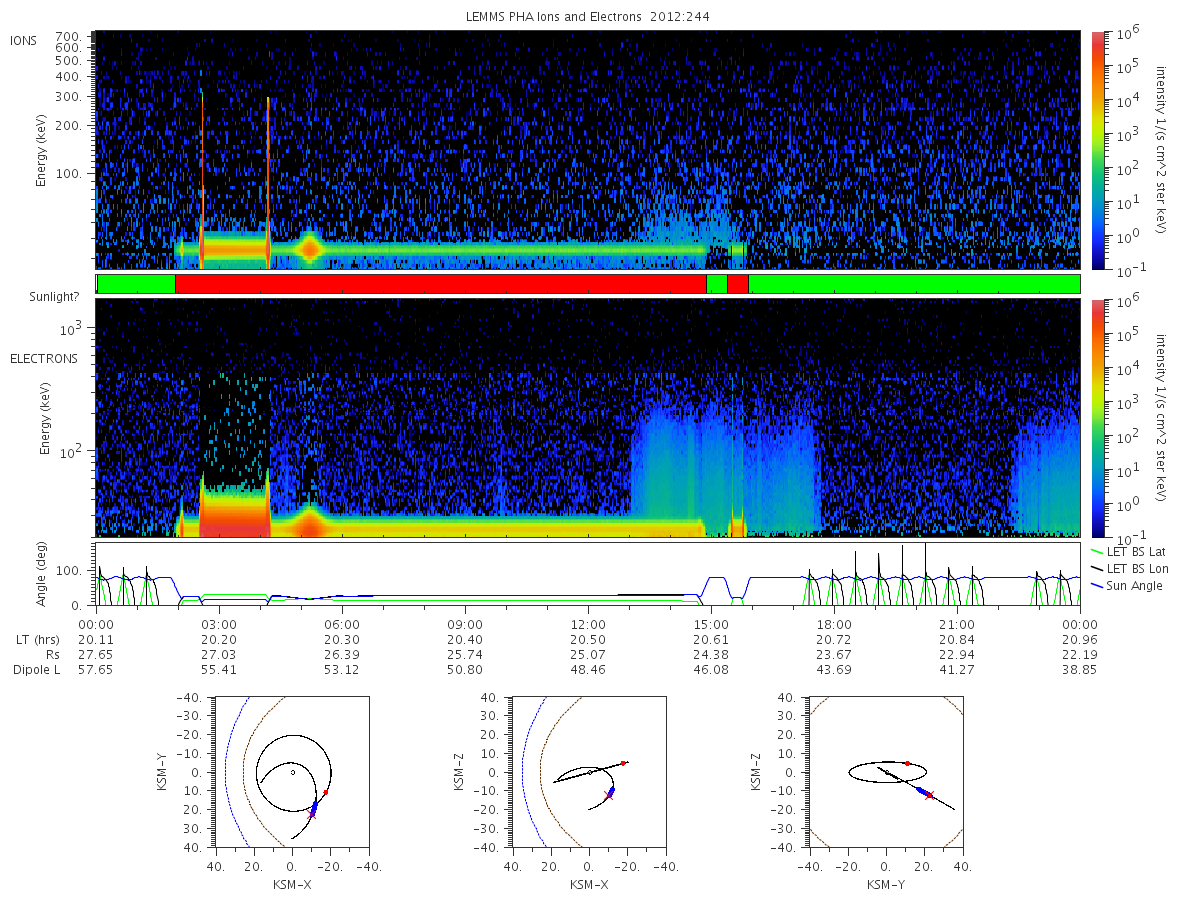Click the ions intensity color bar
The image size is (1200, 900).
coord(1097,150)
